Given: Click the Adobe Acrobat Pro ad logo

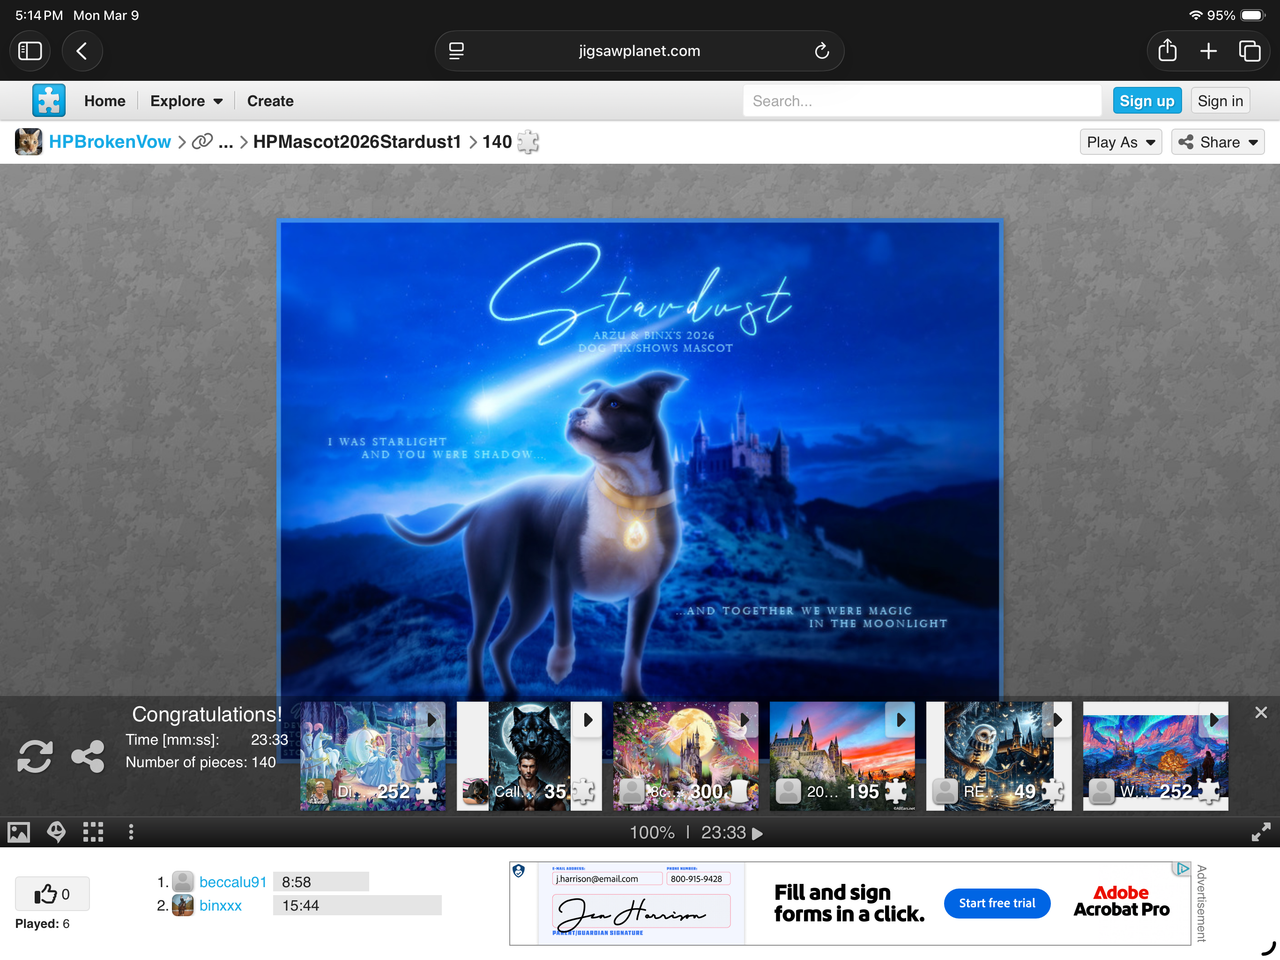Looking at the screenshot, I should tap(1121, 901).
